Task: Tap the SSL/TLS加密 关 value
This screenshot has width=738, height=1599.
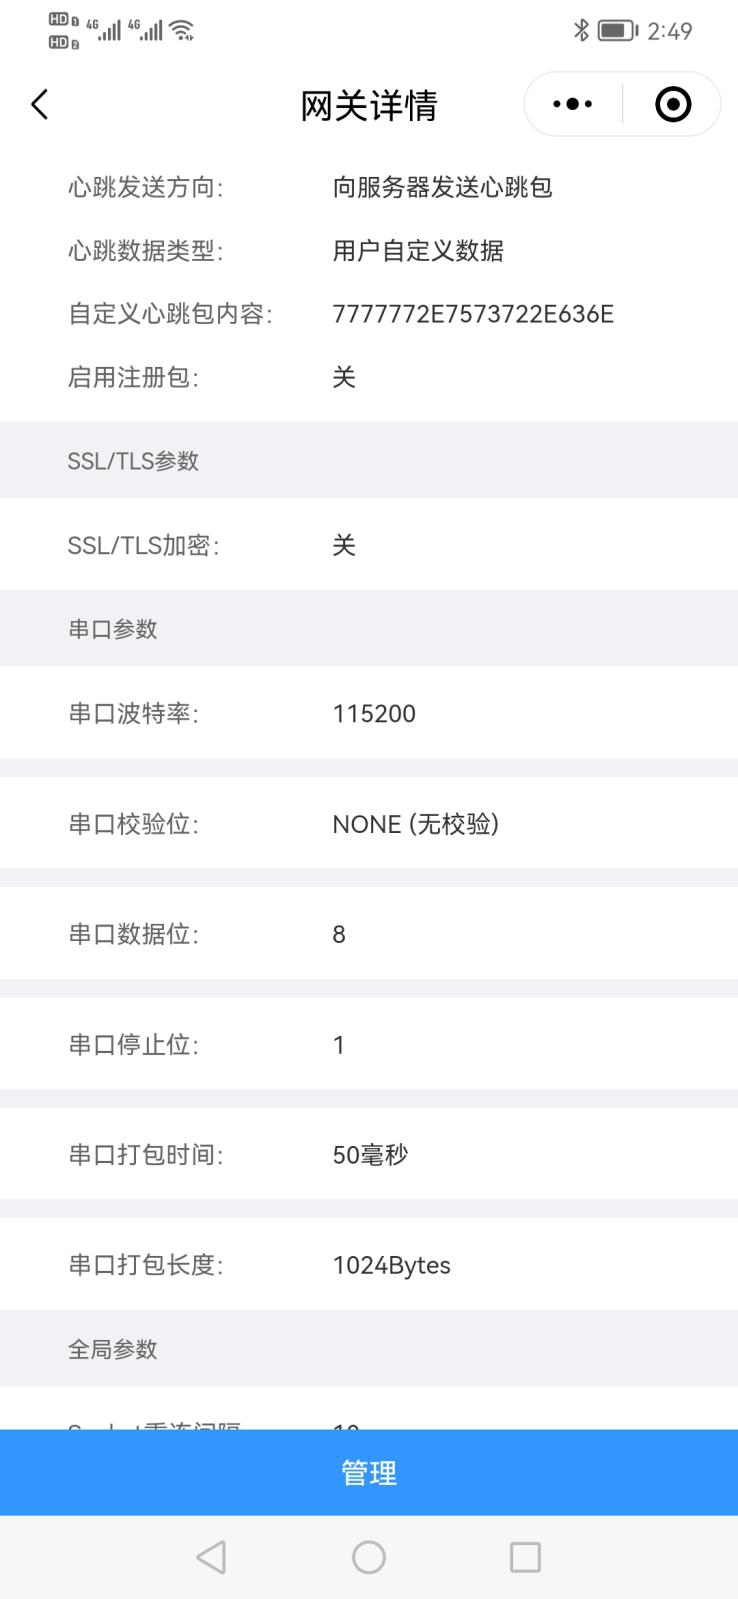Action: [344, 545]
